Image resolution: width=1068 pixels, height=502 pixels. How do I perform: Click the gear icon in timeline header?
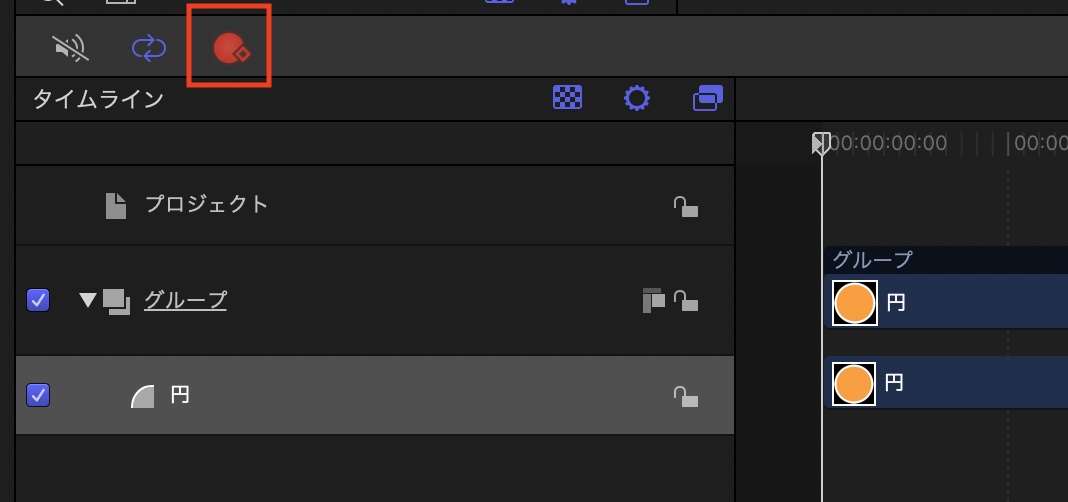(637, 98)
